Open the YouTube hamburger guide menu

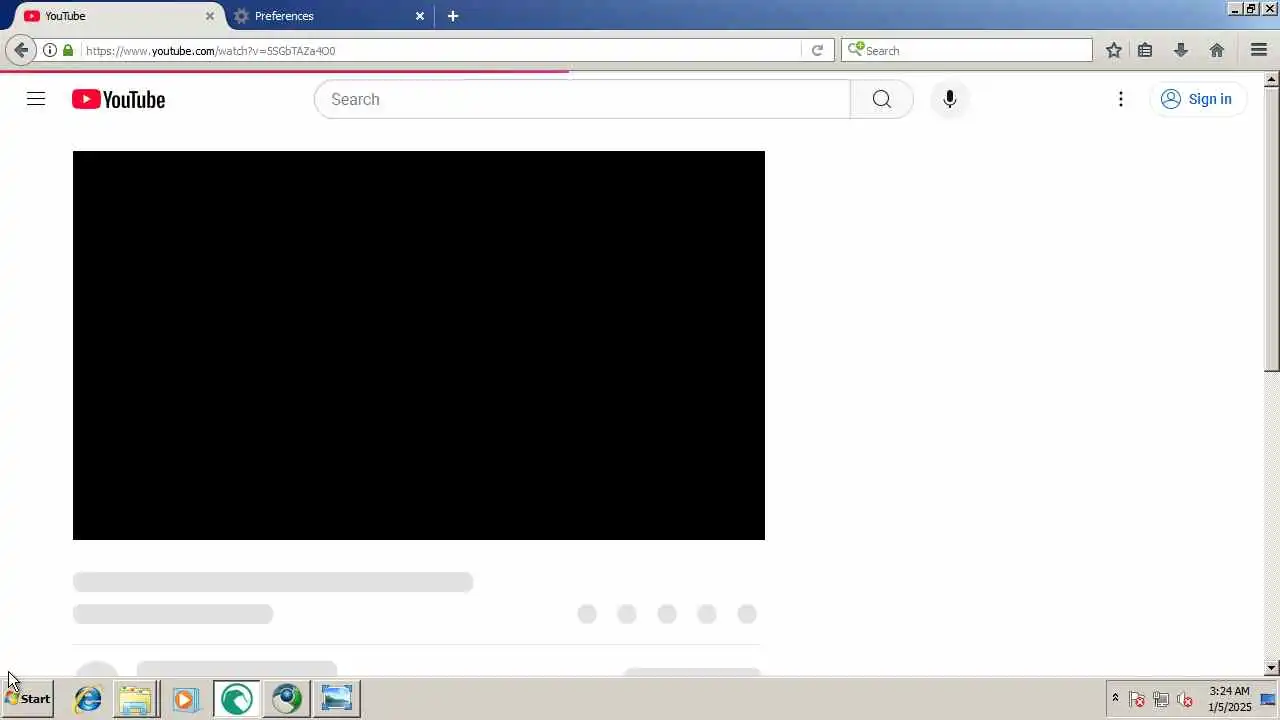[36, 99]
